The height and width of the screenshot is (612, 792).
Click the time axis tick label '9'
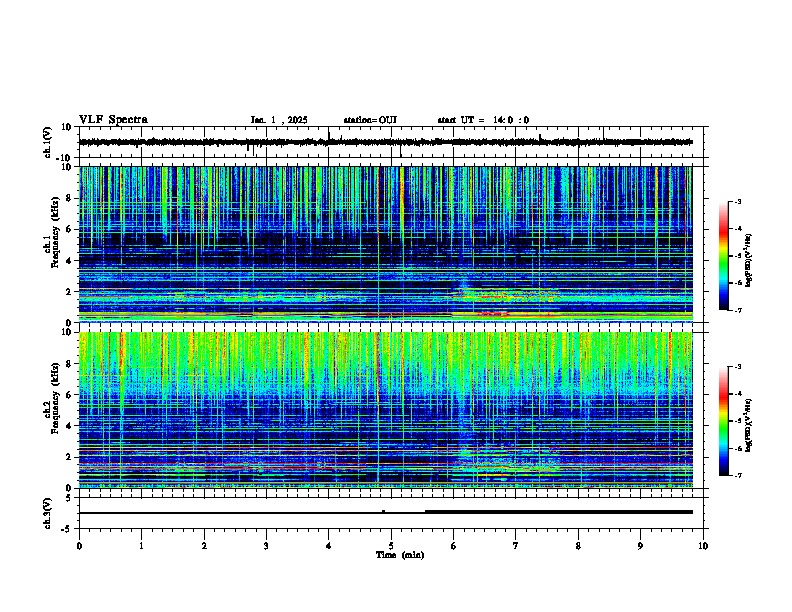tap(640, 546)
